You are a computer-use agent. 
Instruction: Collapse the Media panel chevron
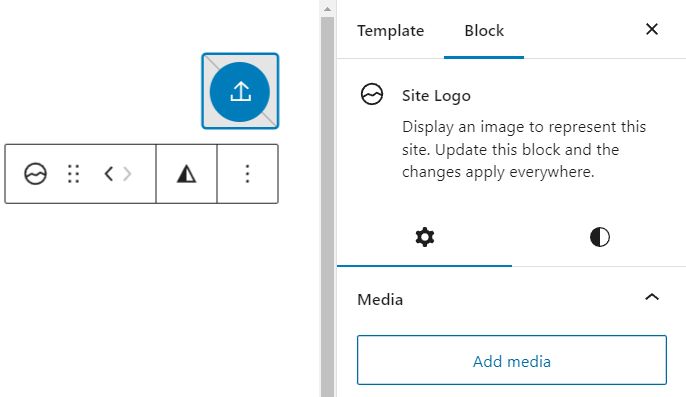652,298
